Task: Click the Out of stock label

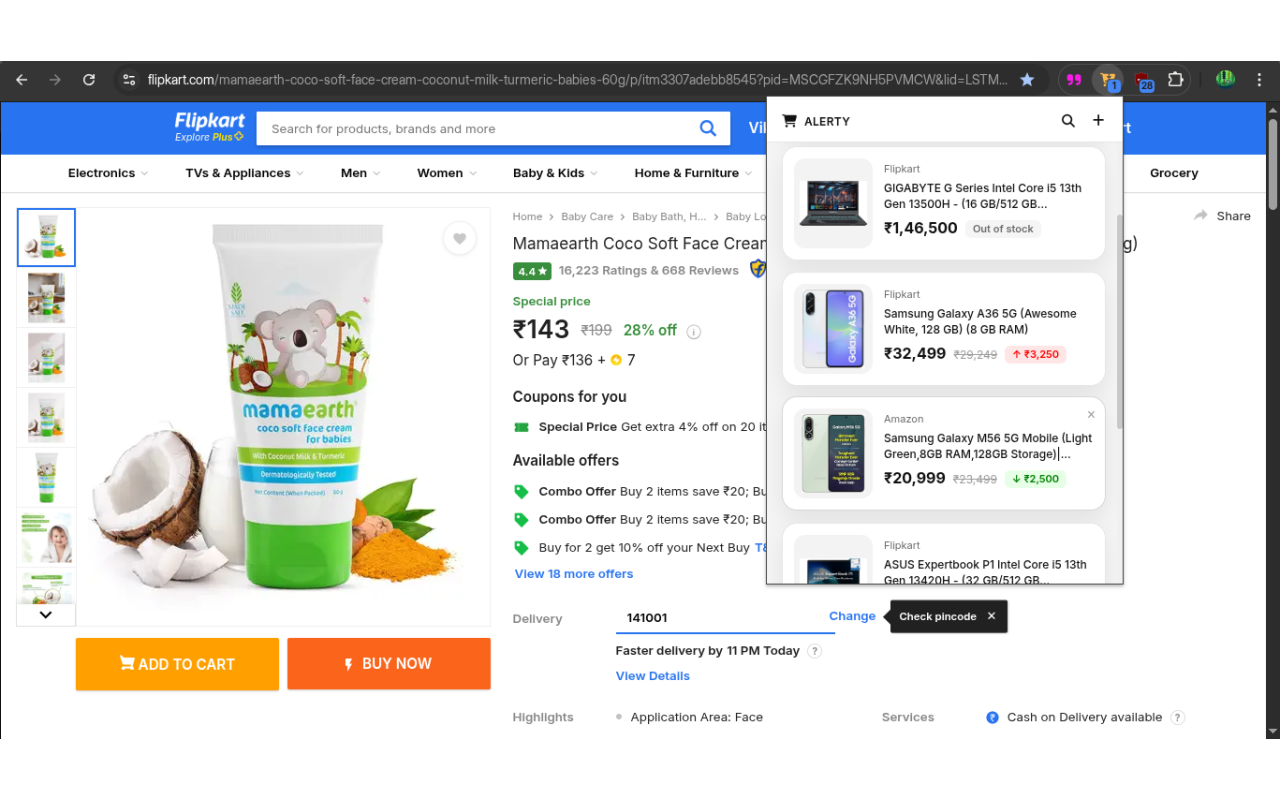Action: [1003, 229]
